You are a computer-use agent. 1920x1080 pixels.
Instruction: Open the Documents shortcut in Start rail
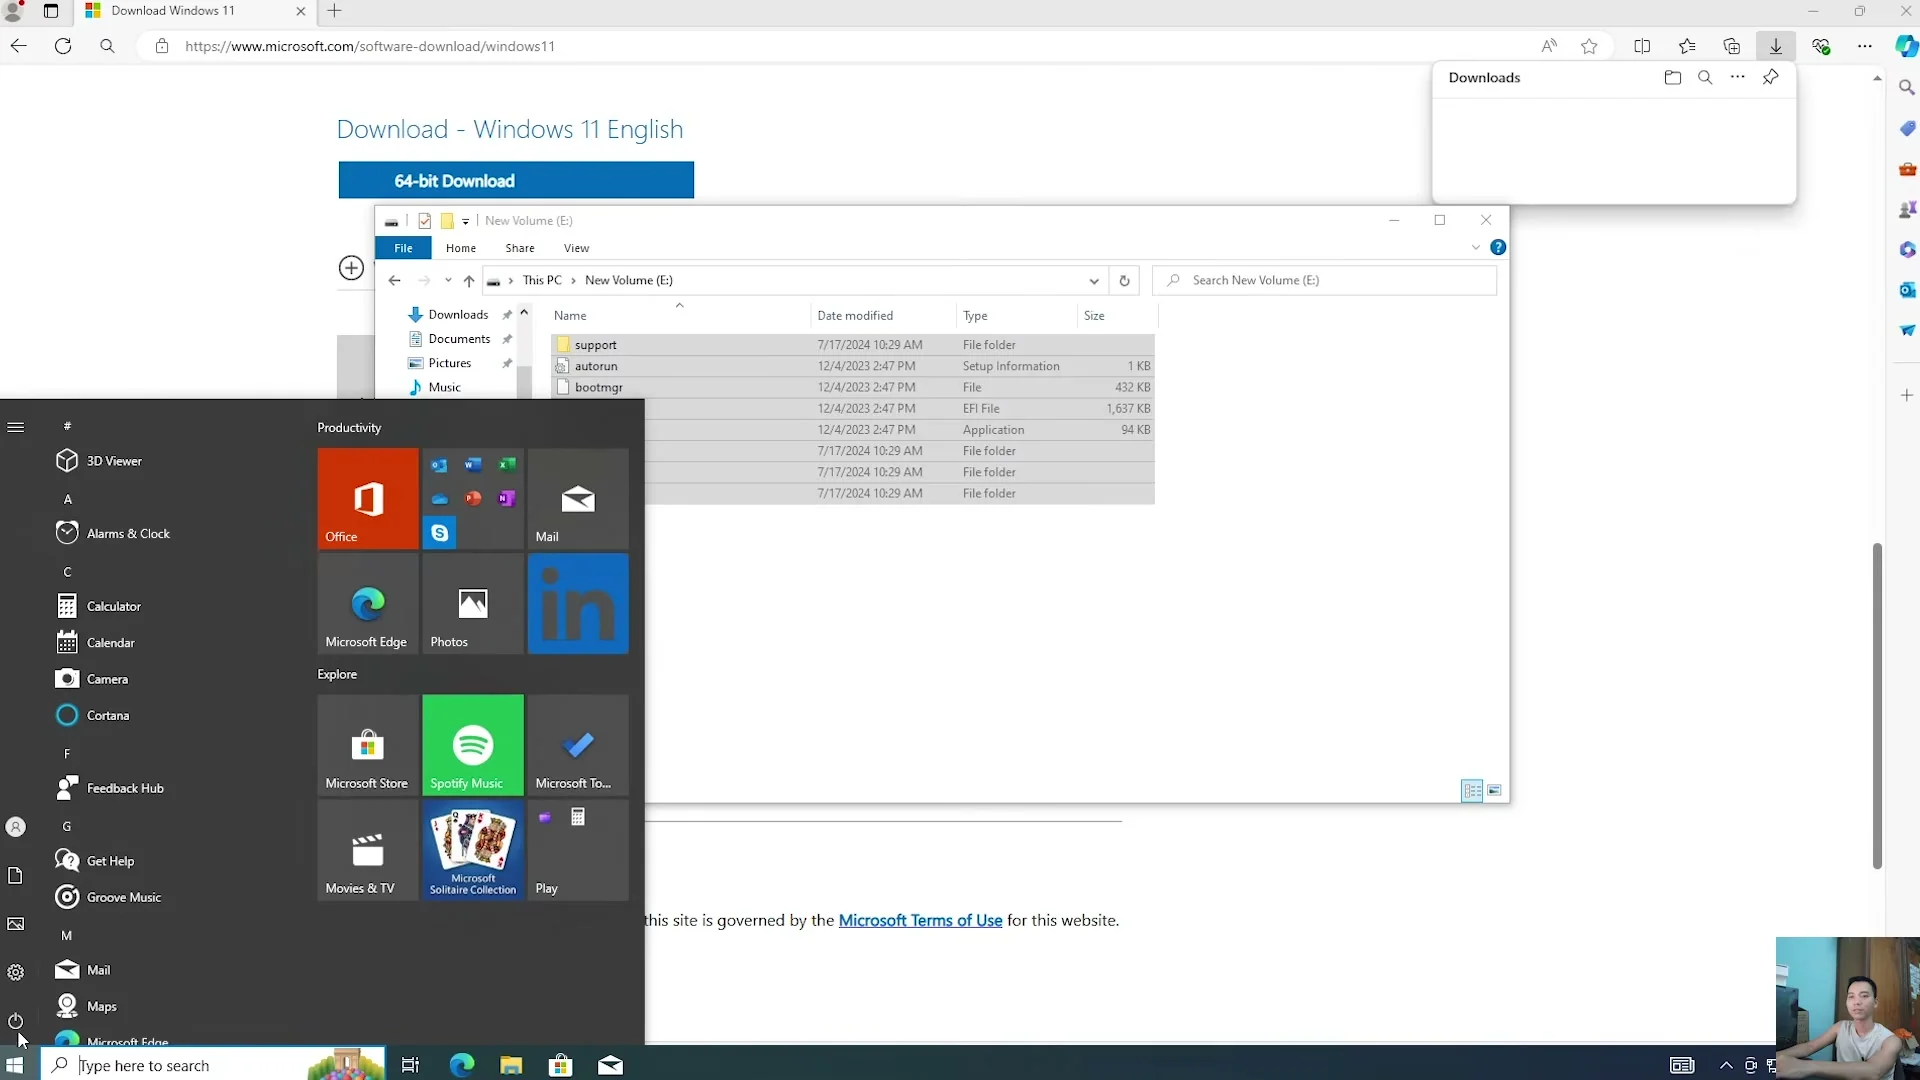click(16, 876)
